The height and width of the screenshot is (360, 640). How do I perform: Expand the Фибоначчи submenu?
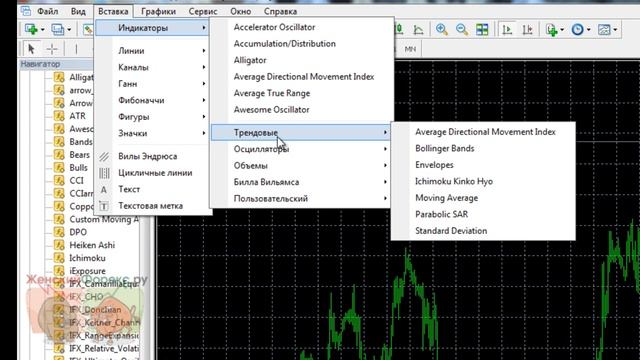(153, 100)
